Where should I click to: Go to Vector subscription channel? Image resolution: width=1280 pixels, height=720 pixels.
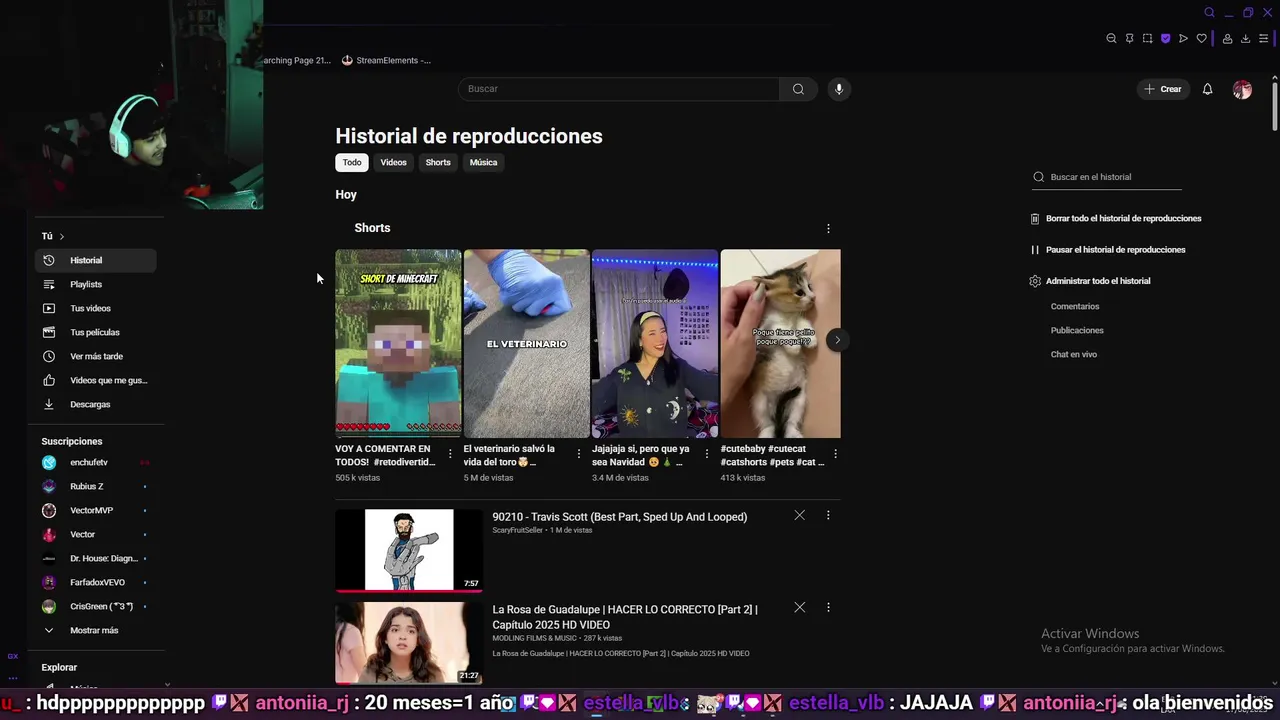tap(95, 534)
